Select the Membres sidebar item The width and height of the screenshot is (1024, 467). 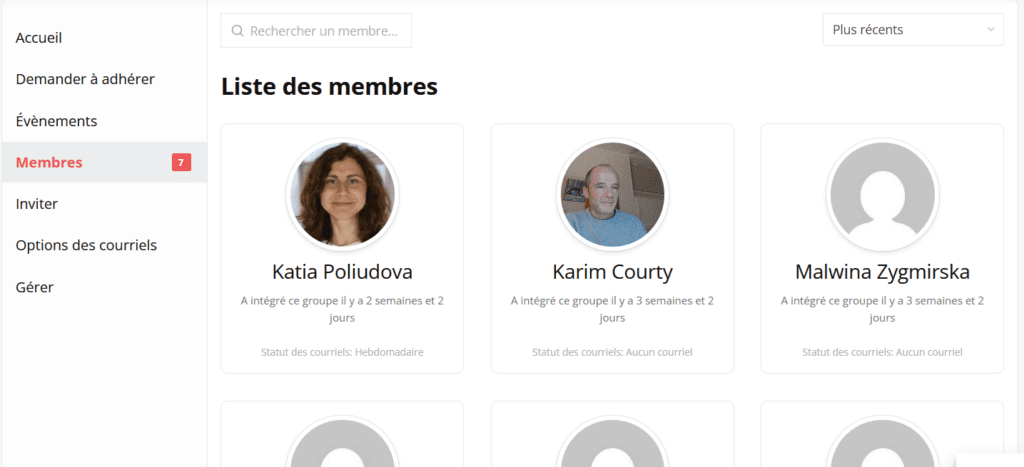49,162
